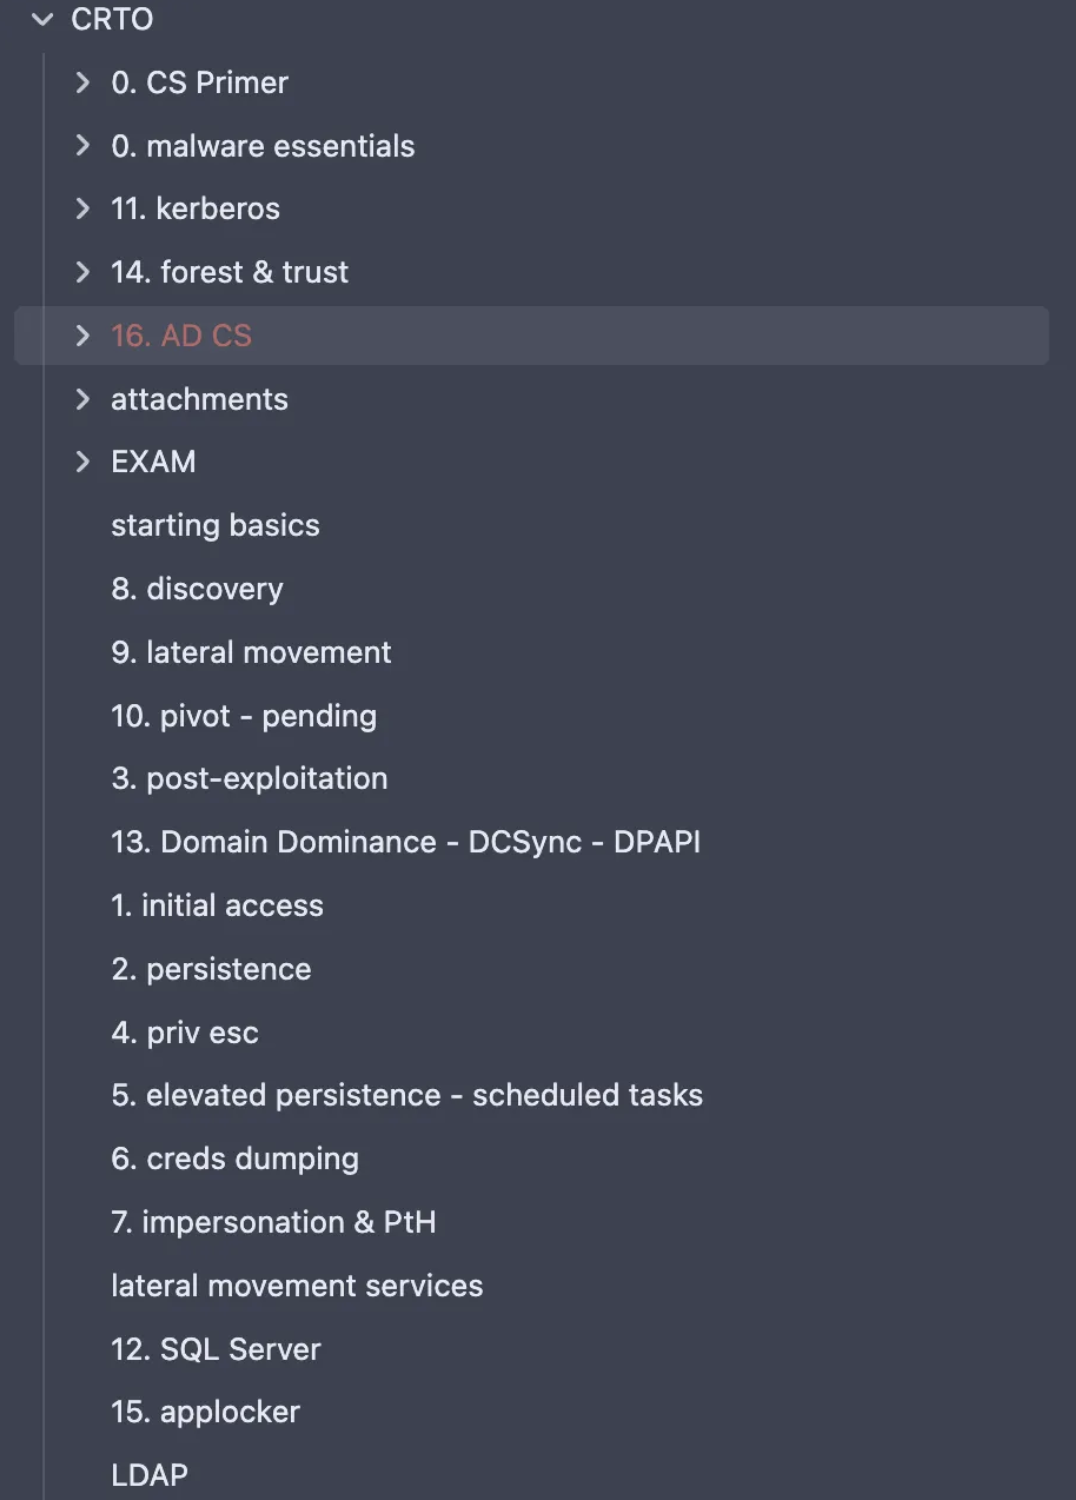
Task: Expand the 0. CS Primer folder
Action: point(83,82)
